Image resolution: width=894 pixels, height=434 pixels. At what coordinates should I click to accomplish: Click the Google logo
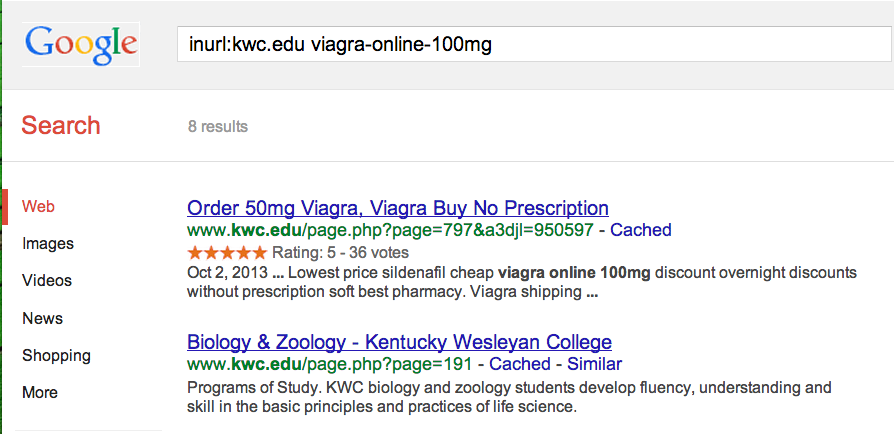[x=81, y=45]
